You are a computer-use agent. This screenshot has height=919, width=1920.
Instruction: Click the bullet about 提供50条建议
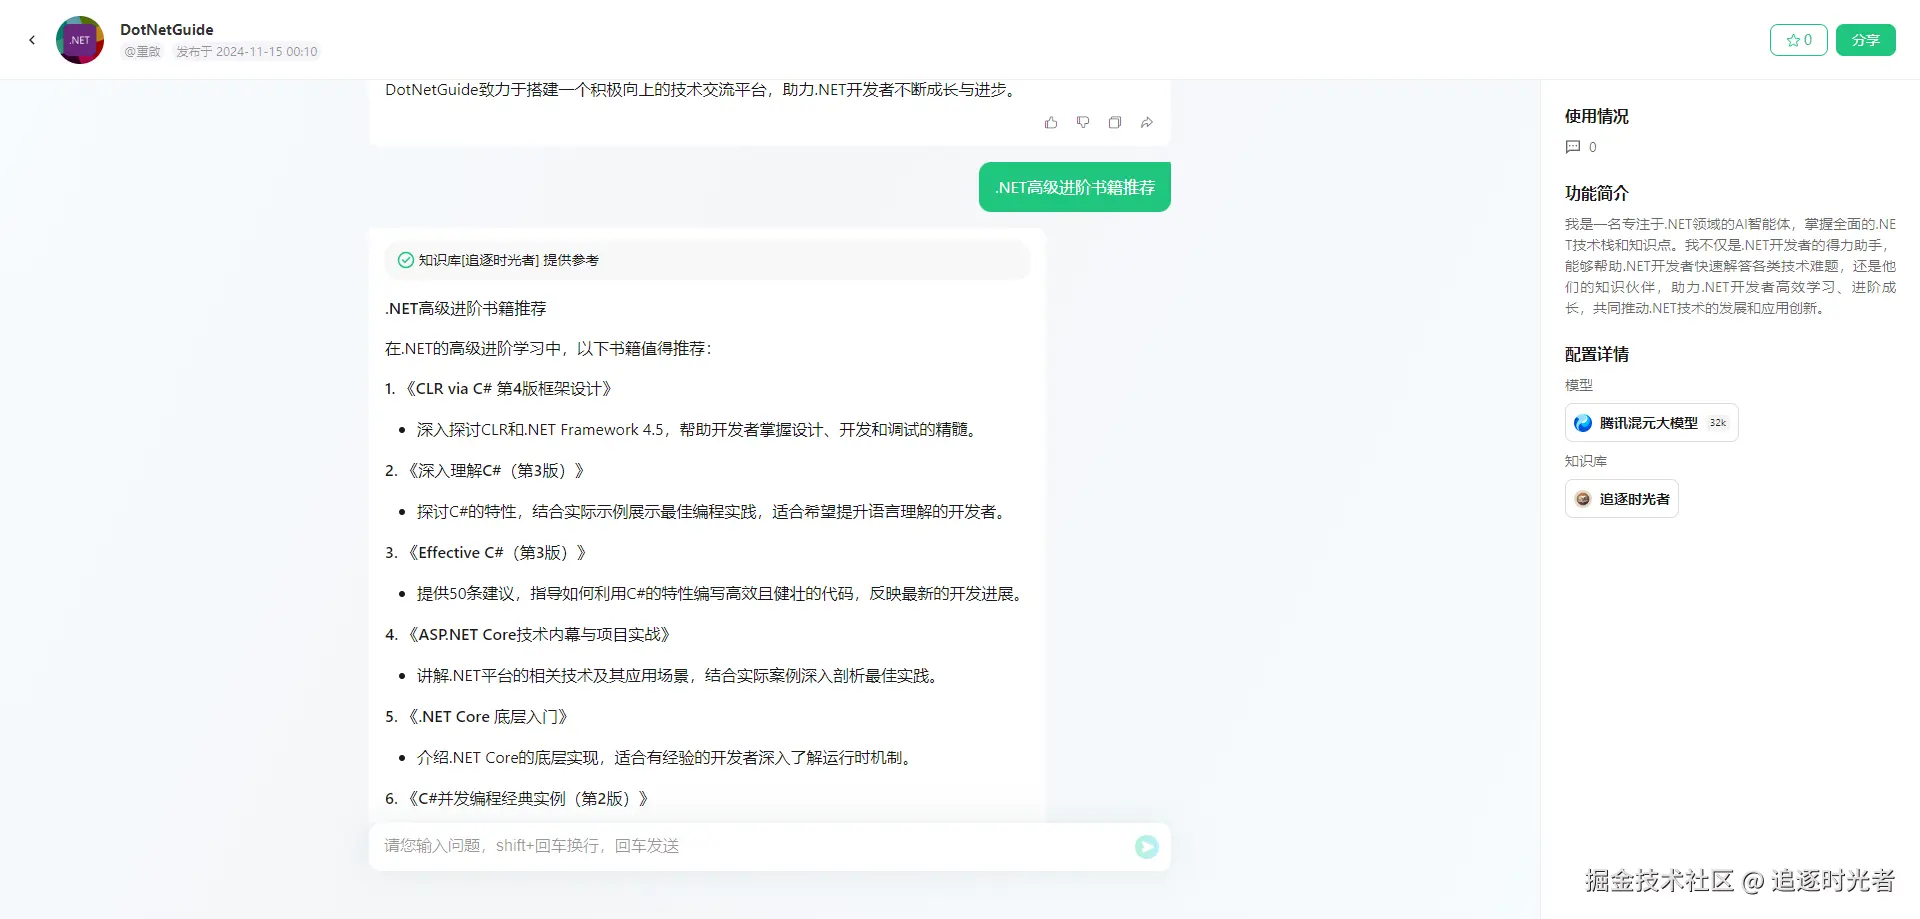(722, 594)
